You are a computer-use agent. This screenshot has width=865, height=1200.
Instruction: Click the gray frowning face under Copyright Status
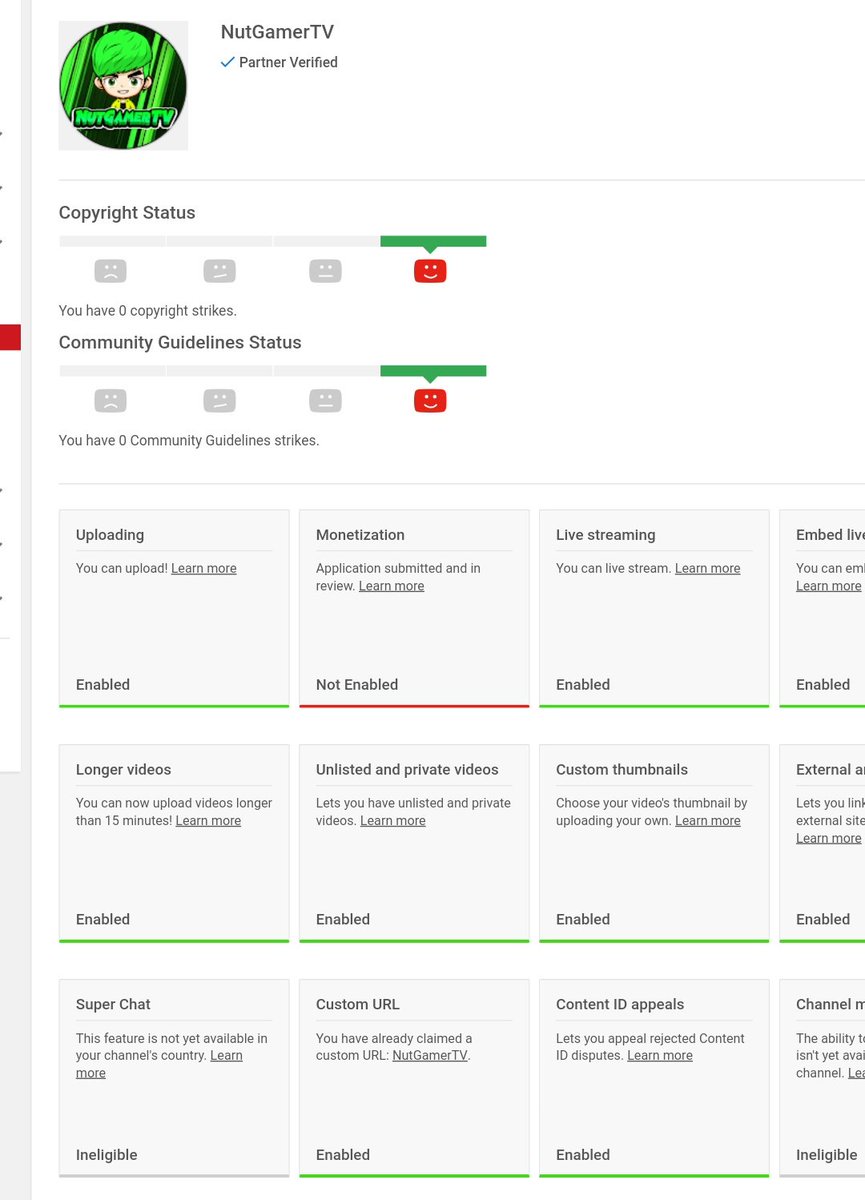(x=111, y=271)
